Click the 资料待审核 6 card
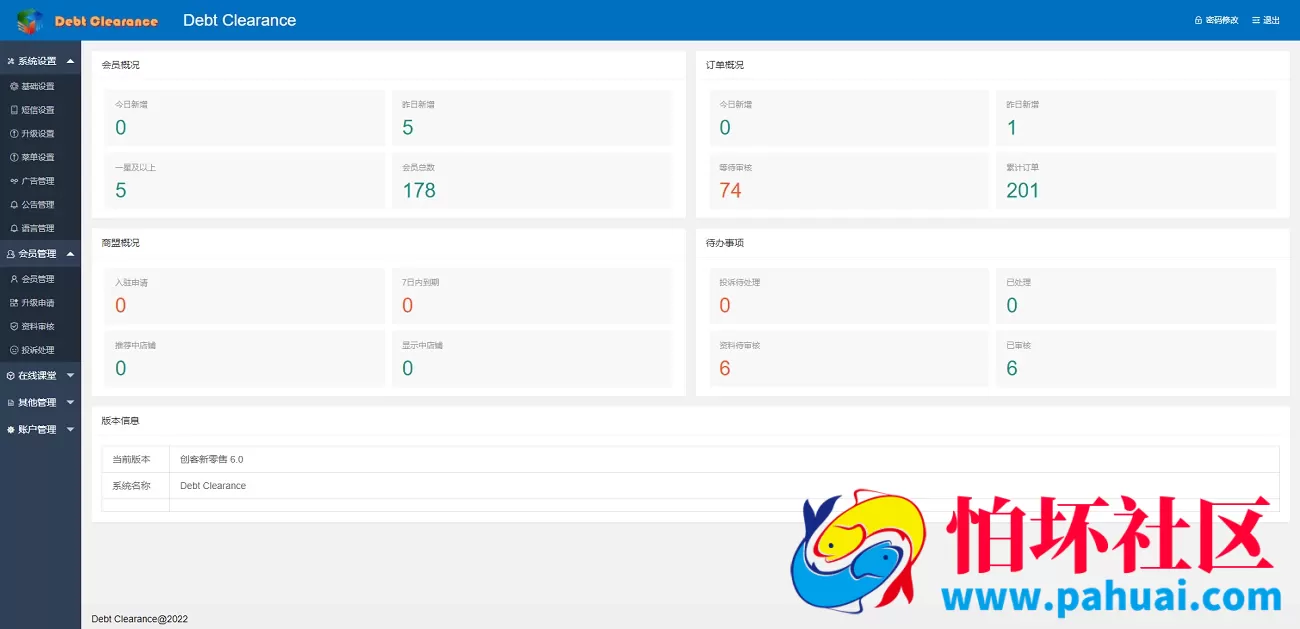1300x629 pixels. pos(849,359)
